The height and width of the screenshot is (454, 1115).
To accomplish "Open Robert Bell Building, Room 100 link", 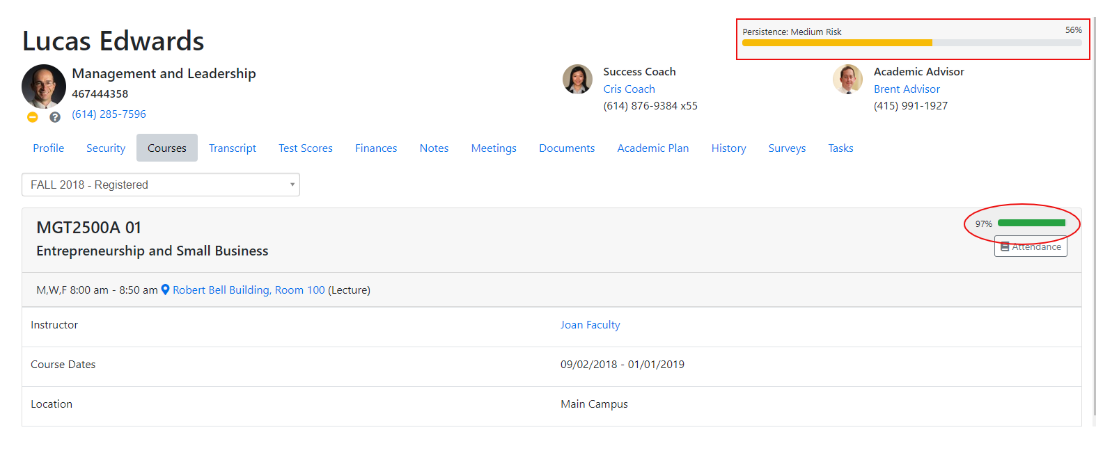I will point(249,290).
